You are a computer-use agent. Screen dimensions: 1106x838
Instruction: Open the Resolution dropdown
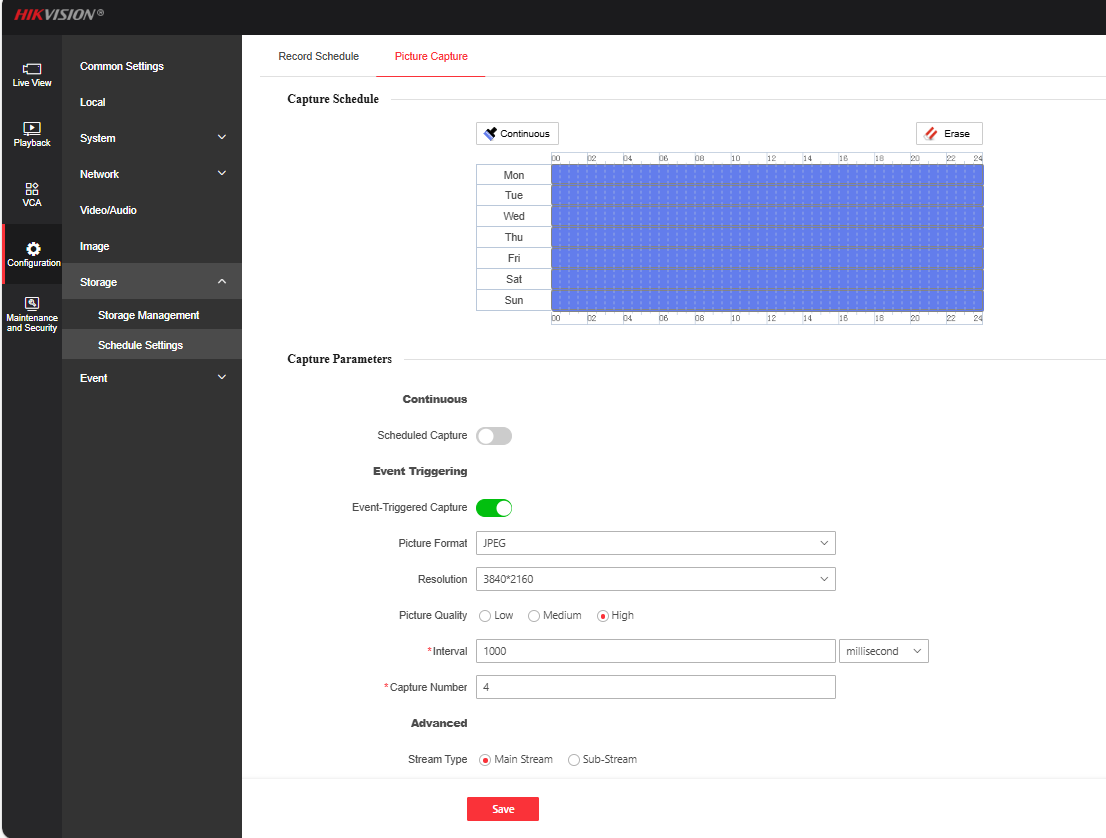point(655,579)
